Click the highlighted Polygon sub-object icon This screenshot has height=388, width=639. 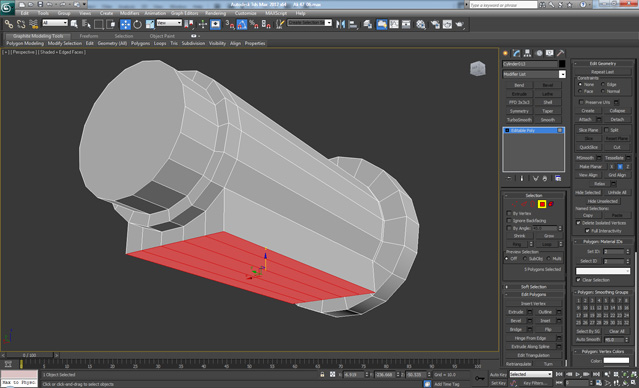coord(542,204)
